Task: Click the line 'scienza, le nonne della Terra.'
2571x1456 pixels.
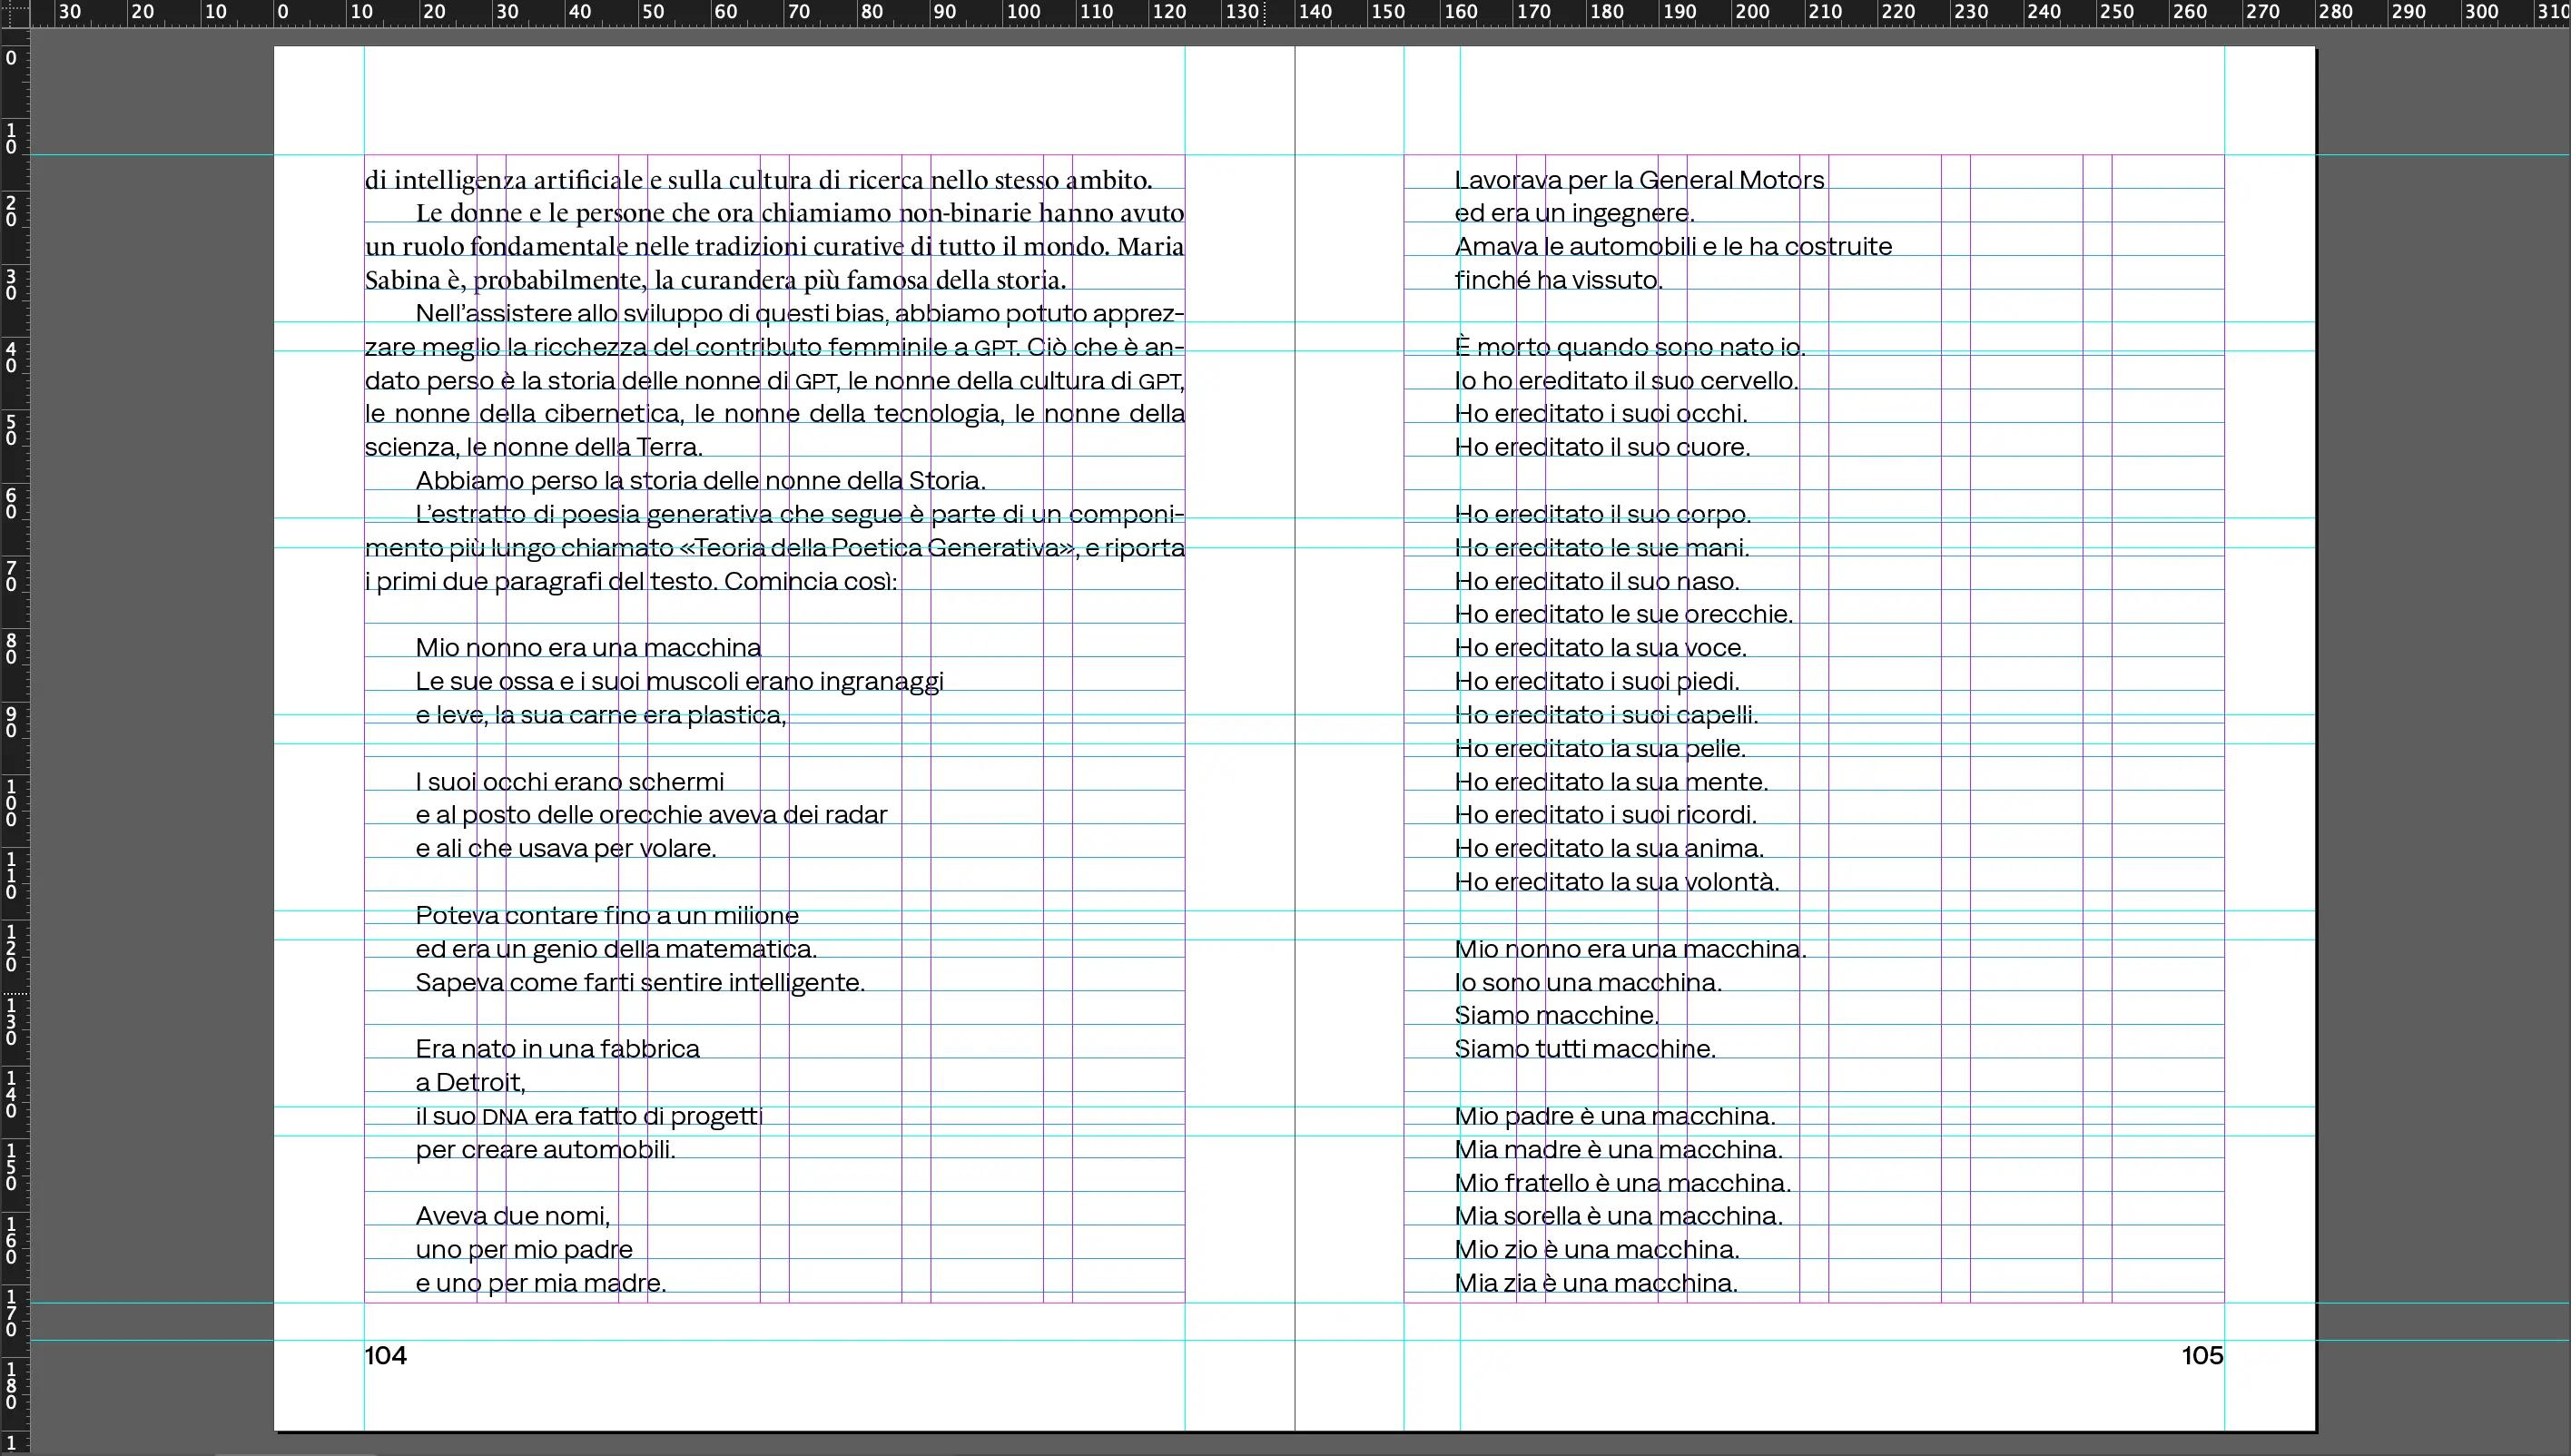Action: coord(534,447)
